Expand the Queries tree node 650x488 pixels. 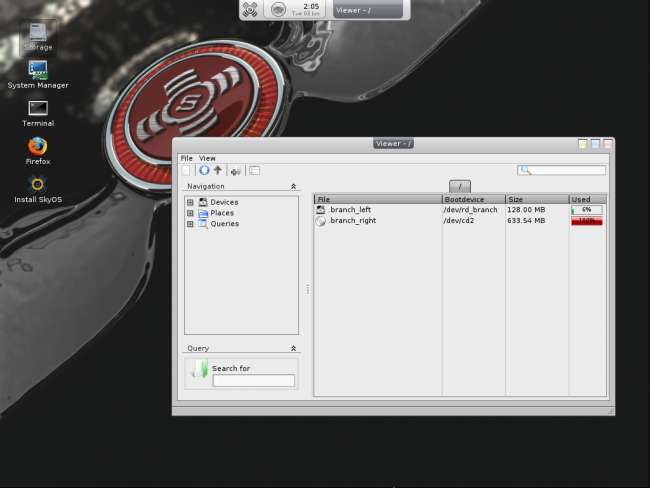click(x=190, y=224)
